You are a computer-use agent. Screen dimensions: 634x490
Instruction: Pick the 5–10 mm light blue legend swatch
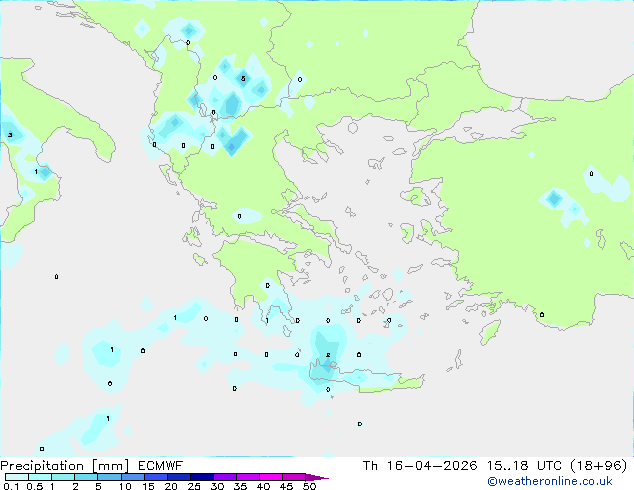[109, 477]
